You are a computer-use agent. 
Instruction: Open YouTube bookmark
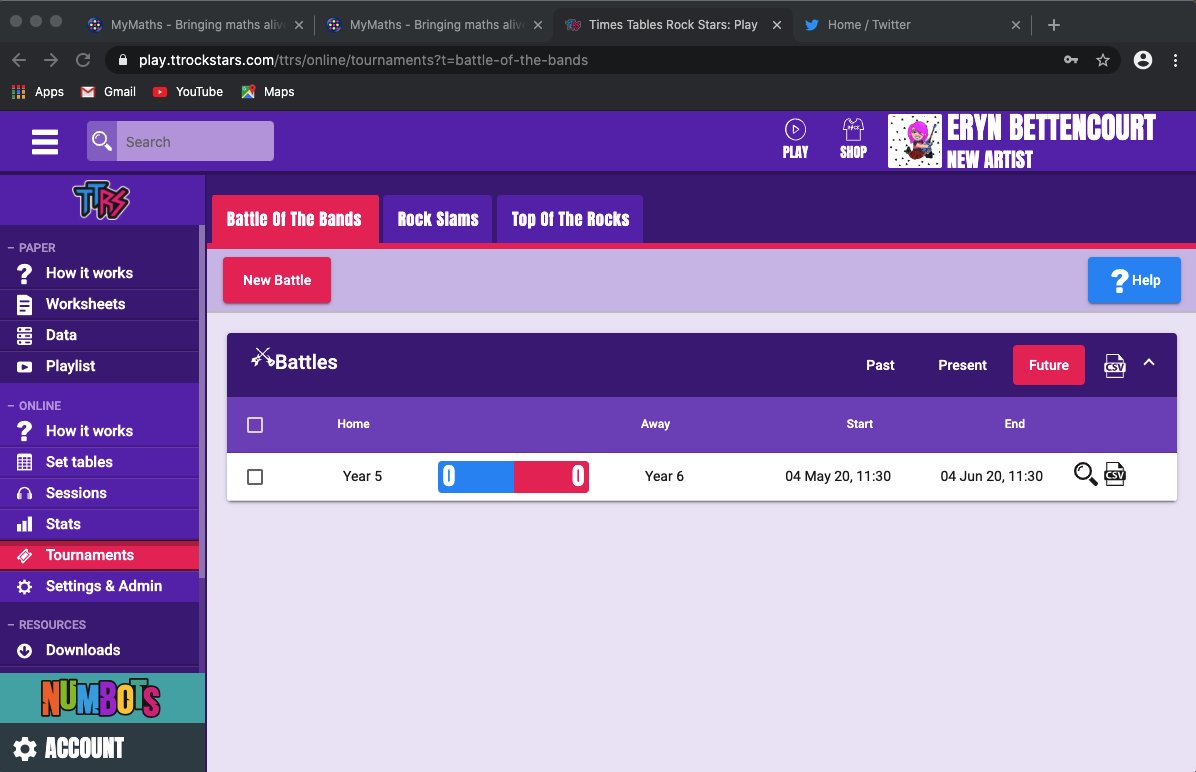(x=188, y=92)
